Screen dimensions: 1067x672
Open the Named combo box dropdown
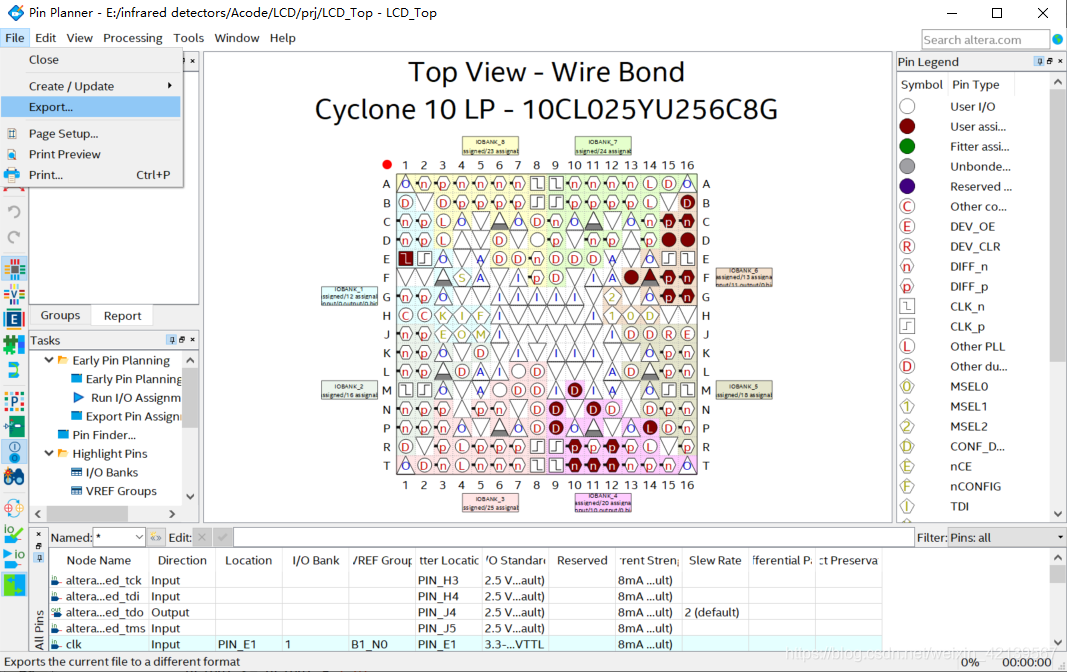139,537
